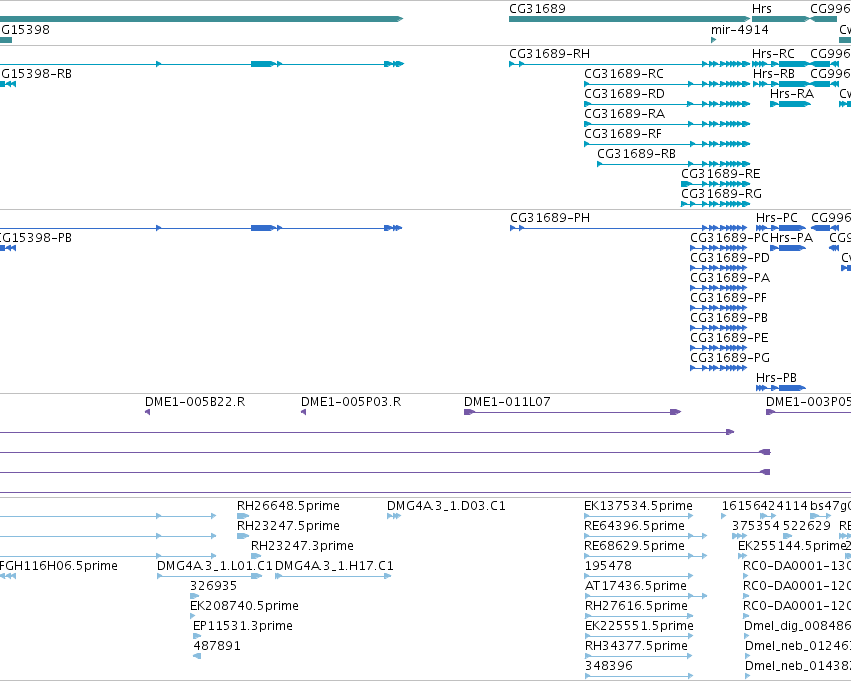Click the CG31689-RA transcript label
The height and width of the screenshot is (681, 851).
624,114
